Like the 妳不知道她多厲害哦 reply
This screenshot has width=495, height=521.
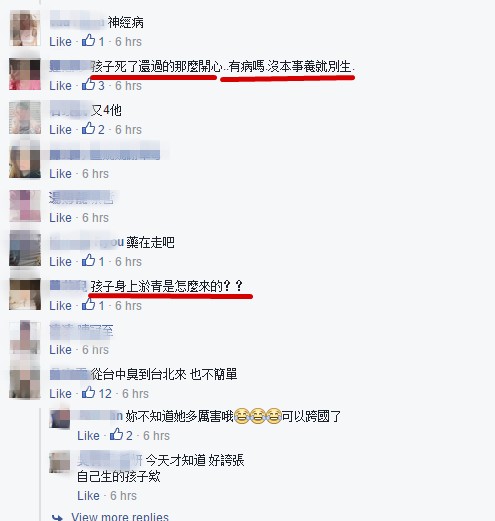tap(88, 436)
